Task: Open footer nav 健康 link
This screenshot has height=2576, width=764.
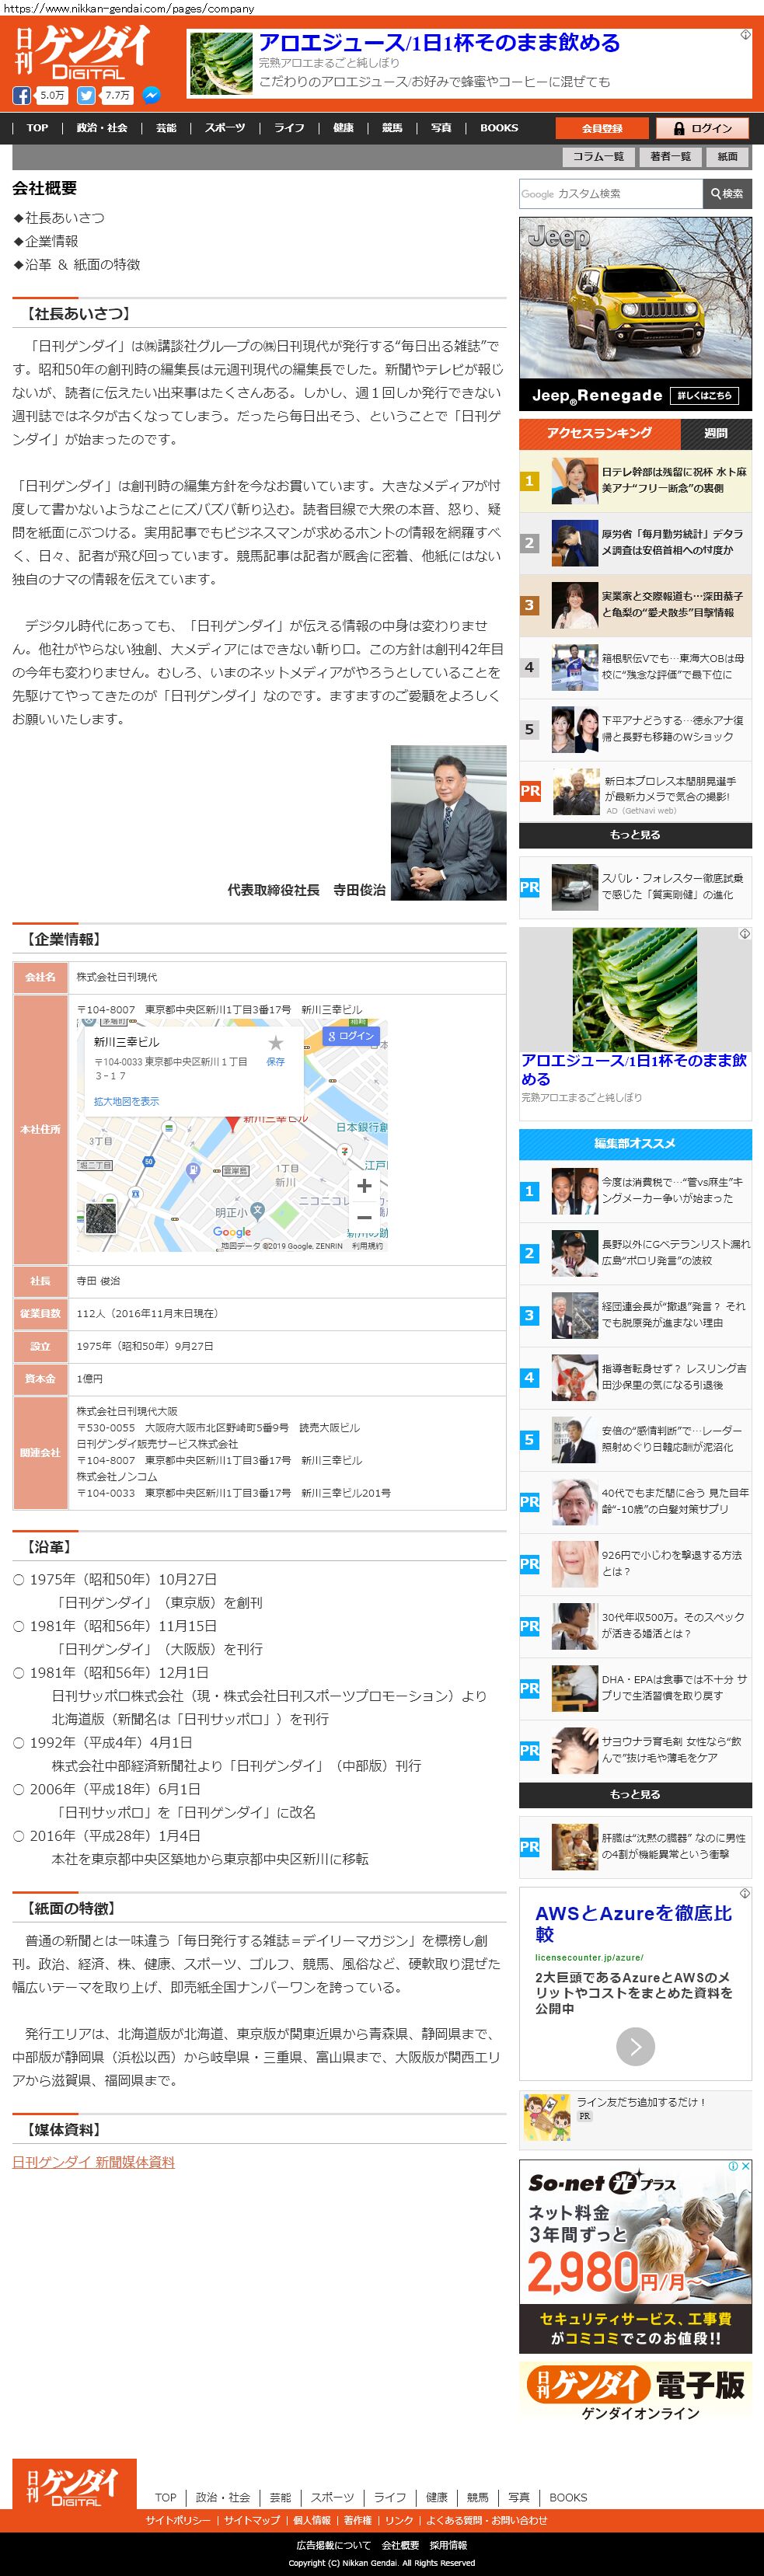Action: pyautogui.click(x=437, y=2497)
